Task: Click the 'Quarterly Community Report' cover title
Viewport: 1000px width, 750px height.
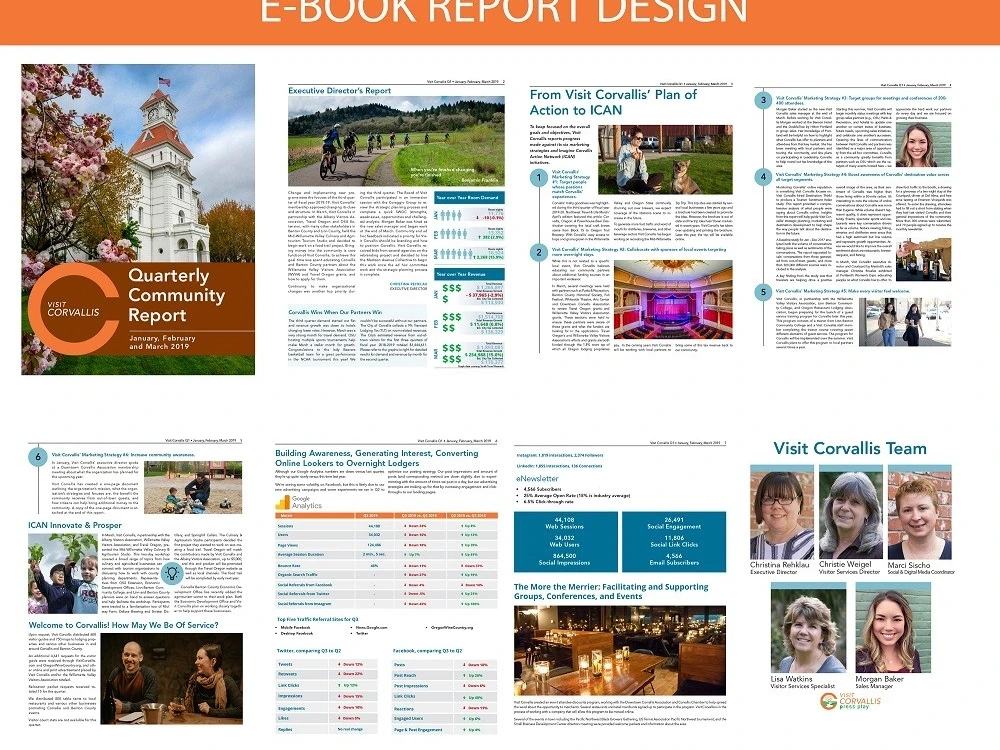Action: (176, 295)
